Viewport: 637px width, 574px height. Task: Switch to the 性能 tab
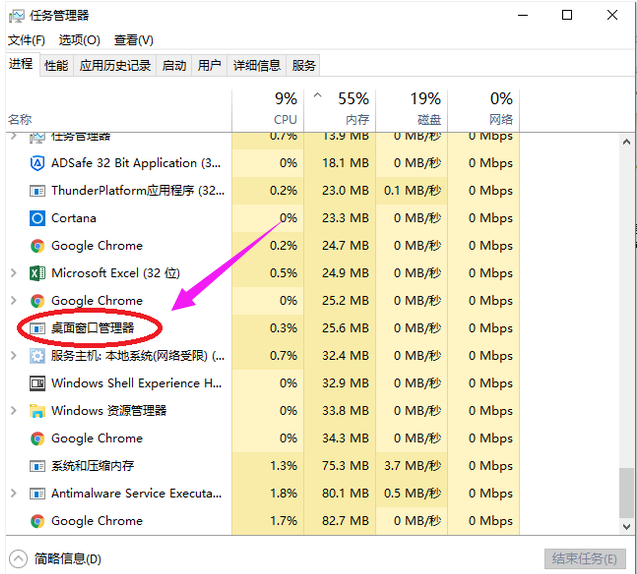56,66
